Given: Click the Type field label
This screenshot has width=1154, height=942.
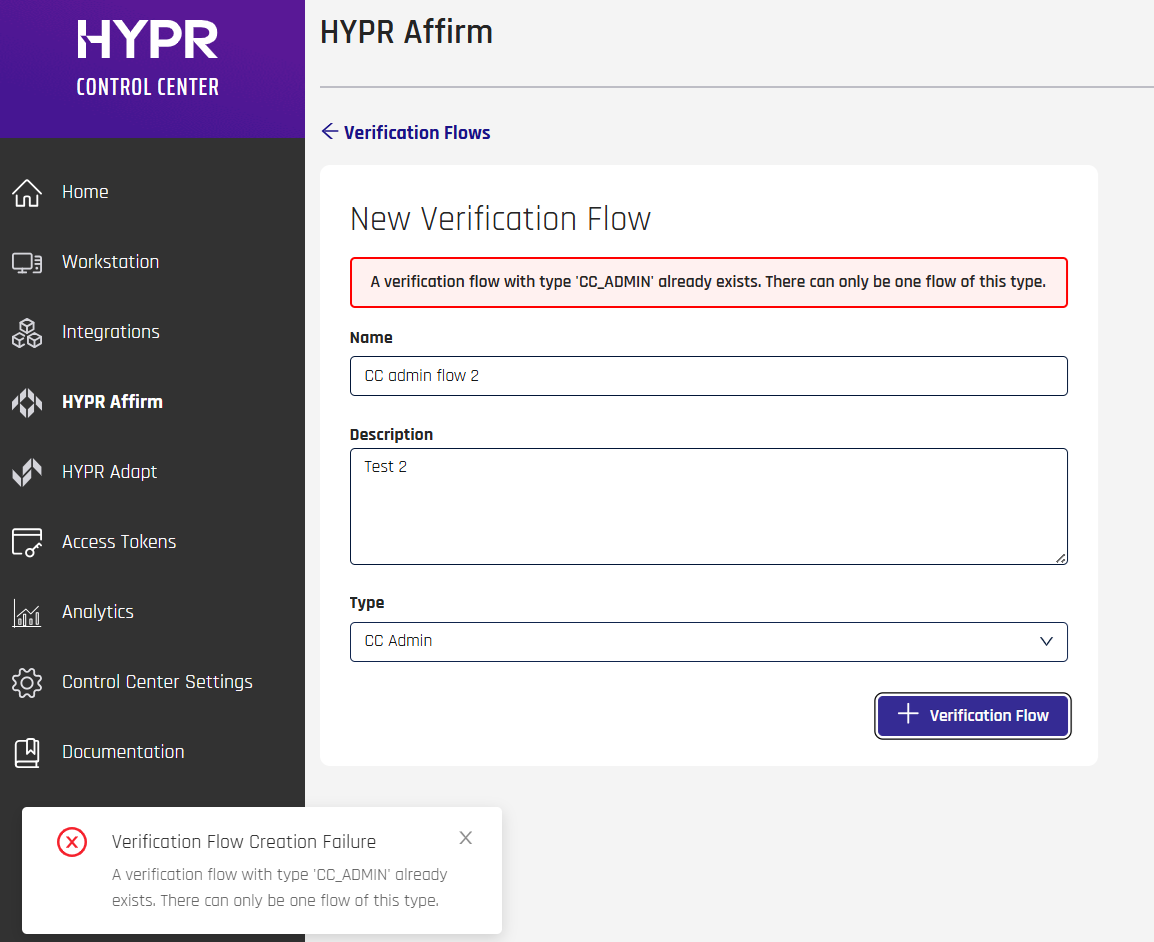Looking at the screenshot, I should [367, 603].
